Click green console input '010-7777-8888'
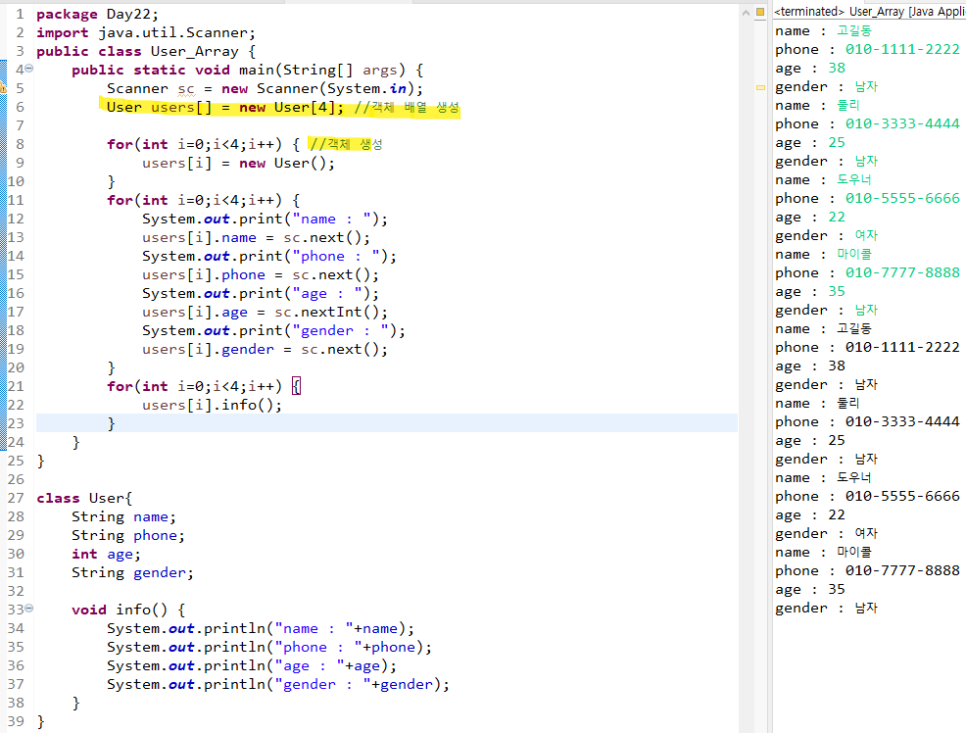The height and width of the screenshot is (733, 966). click(902, 273)
